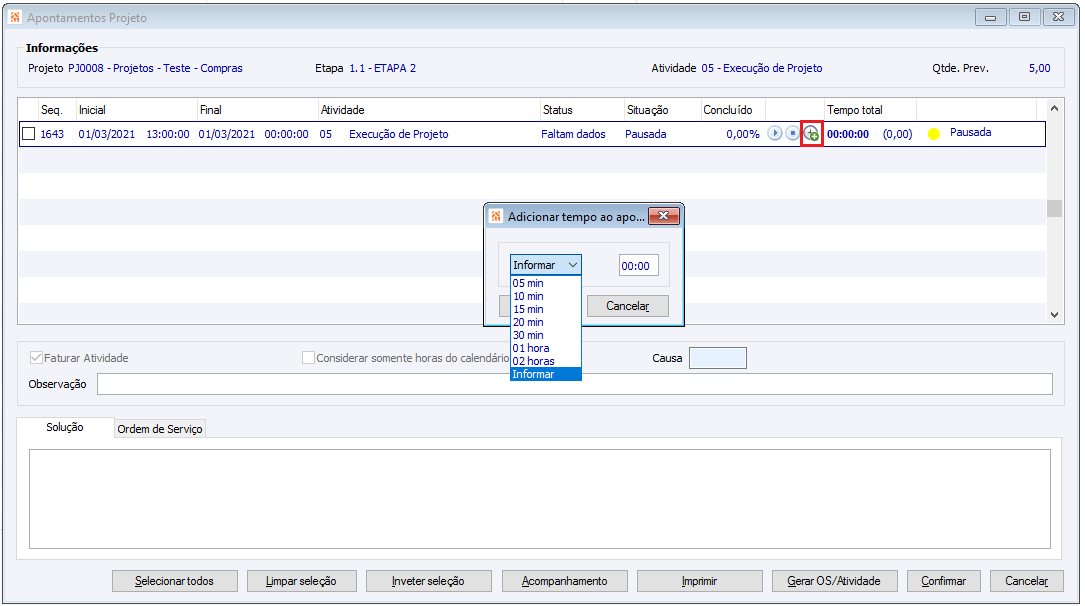Toggle the Faturar Atividade checkbox
This screenshot has width=1085, height=606.
pos(36,358)
